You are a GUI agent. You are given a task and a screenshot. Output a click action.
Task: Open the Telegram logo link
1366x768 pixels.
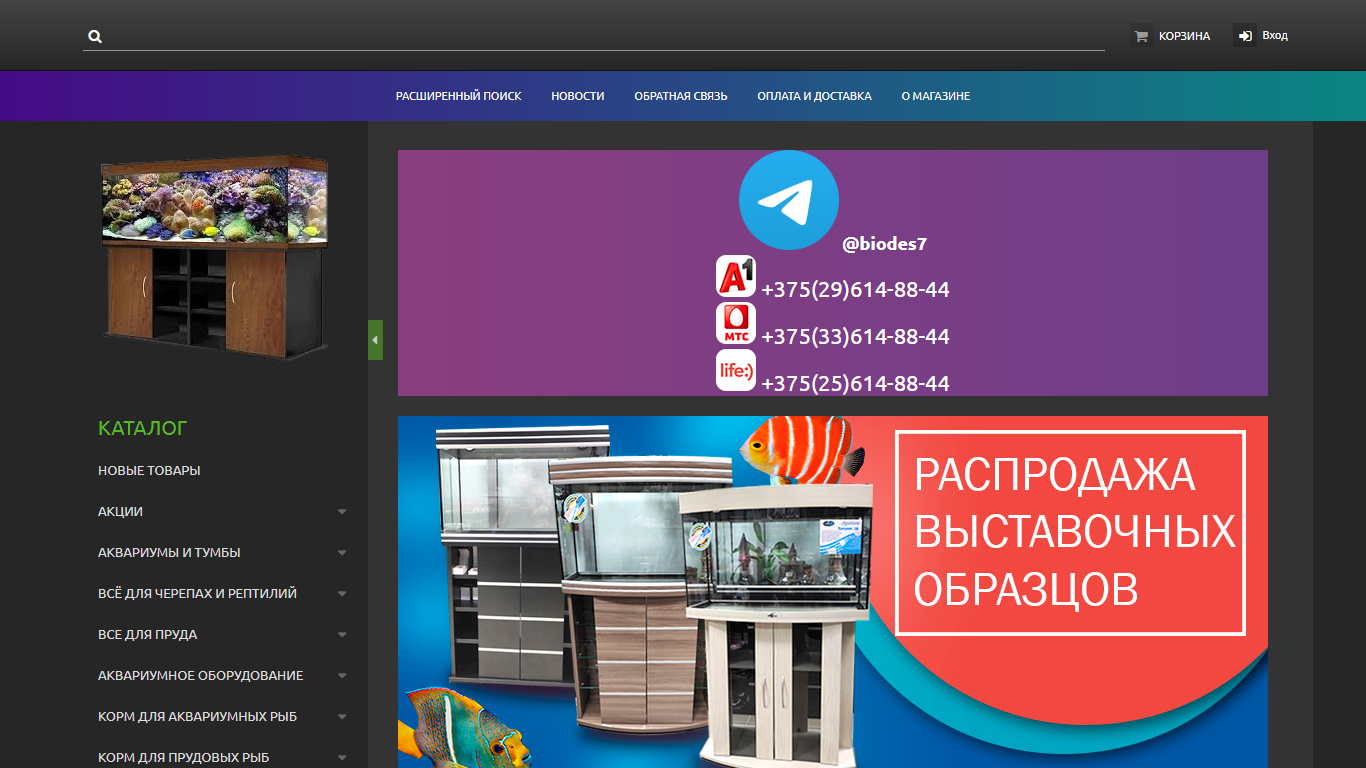click(x=788, y=200)
